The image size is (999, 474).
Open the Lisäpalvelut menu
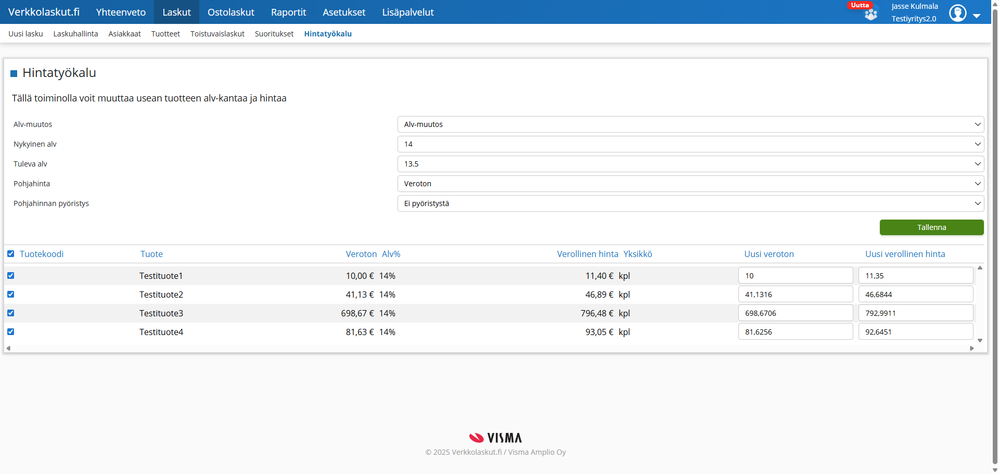tap(408, 12)
